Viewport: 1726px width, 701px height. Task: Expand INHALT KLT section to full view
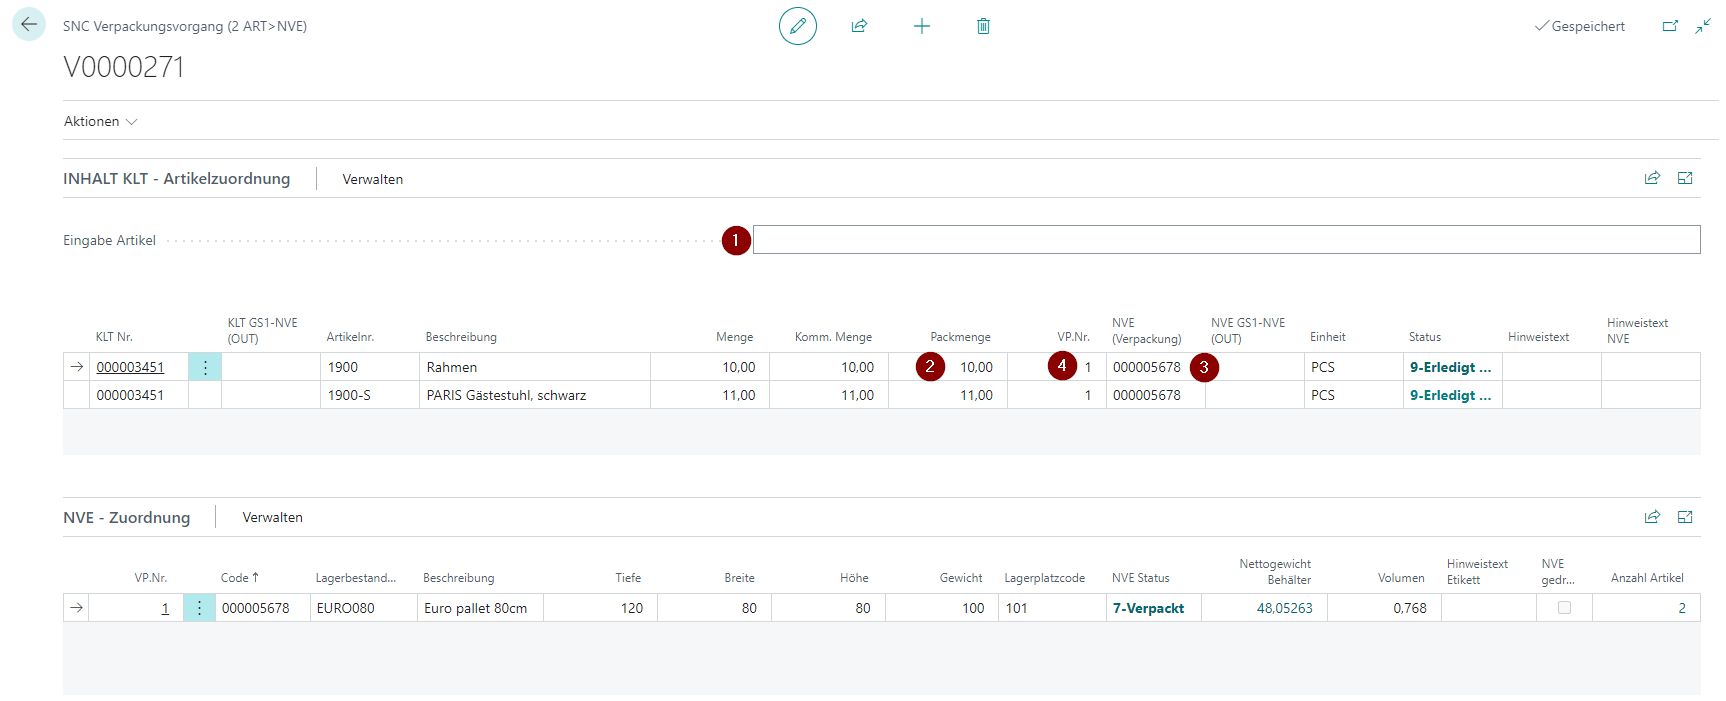[1685, 178]
